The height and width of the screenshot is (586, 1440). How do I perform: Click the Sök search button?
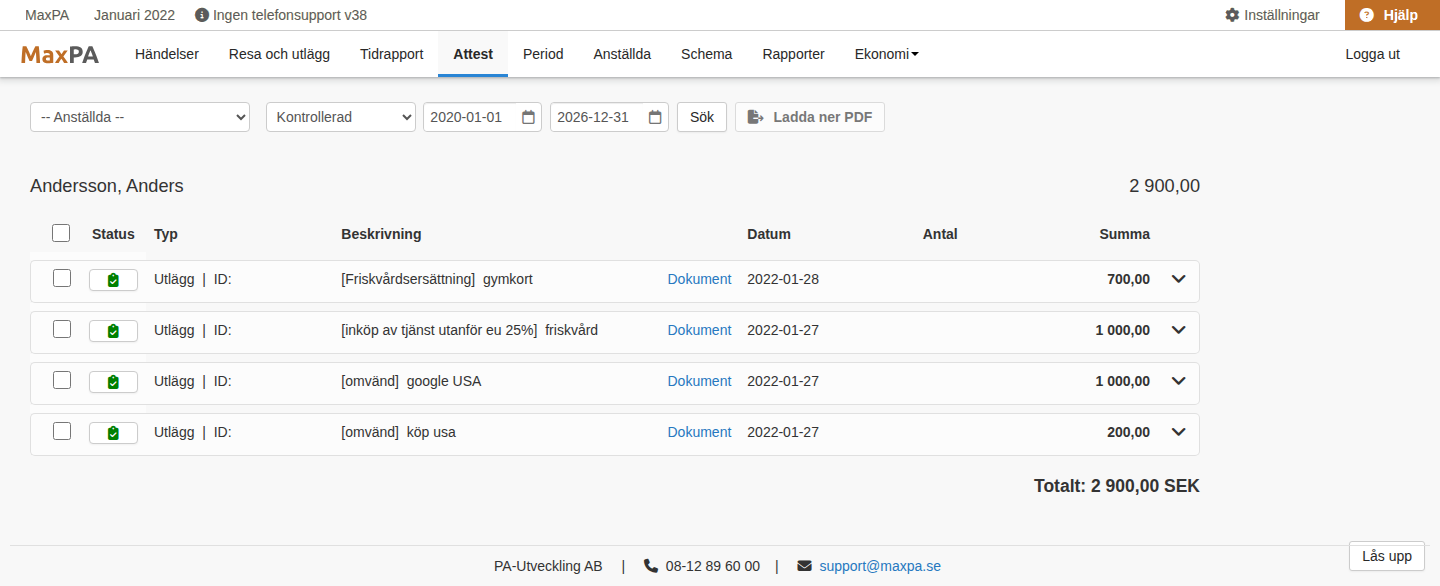click(x=702, y=117)
